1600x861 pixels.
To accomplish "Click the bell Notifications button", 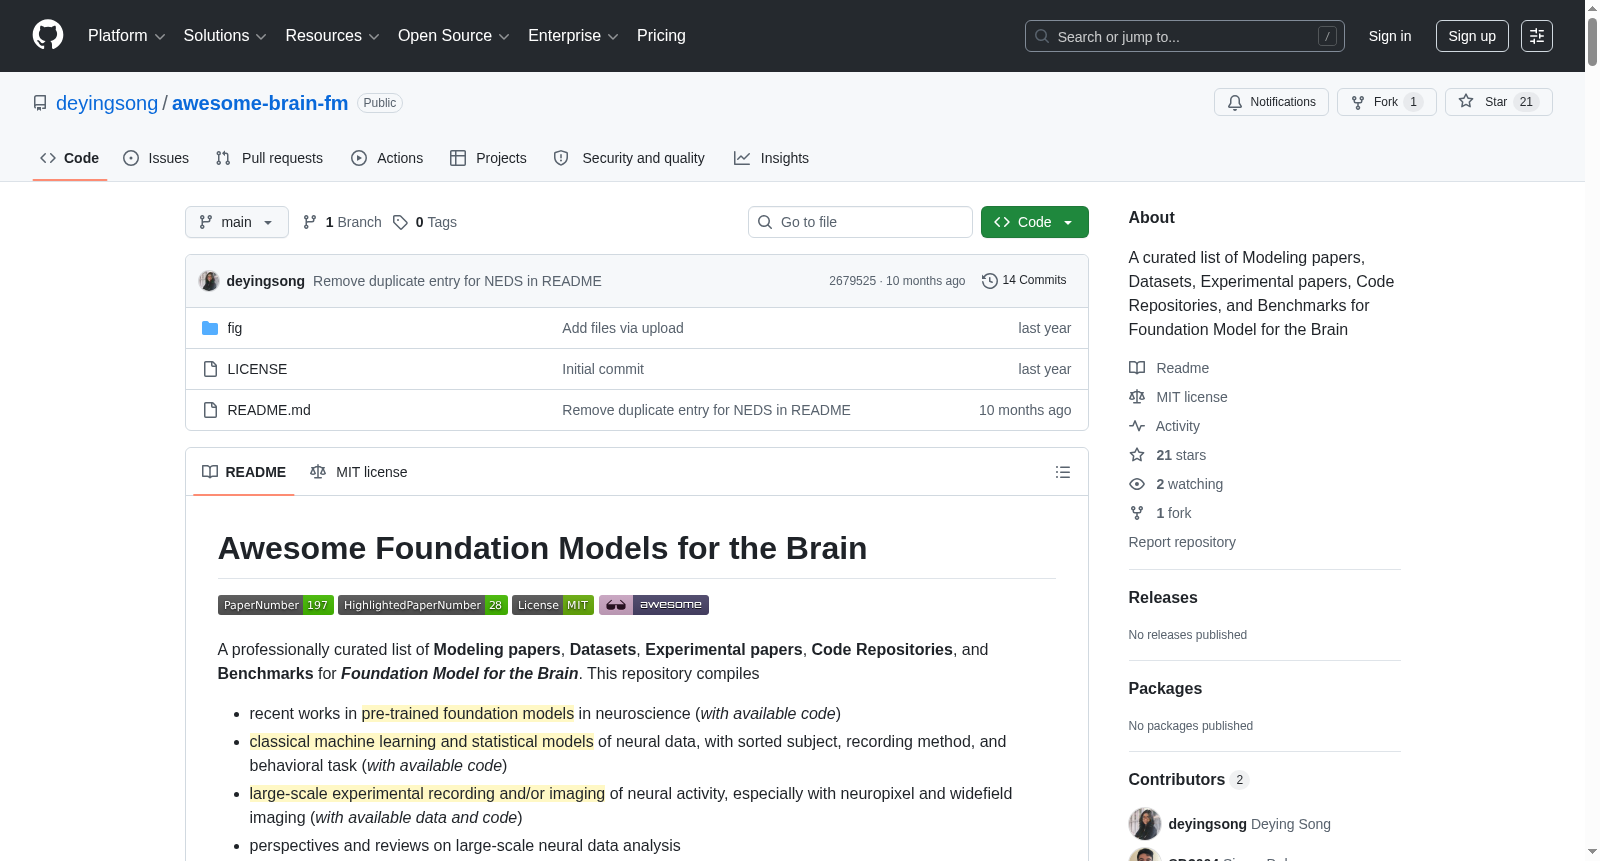I will (1271, 102).
